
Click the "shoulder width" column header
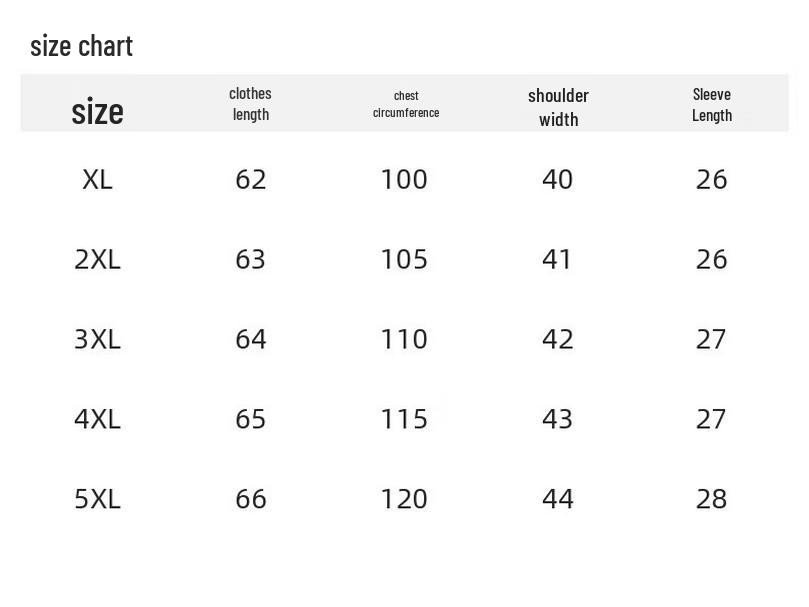pyautogui.click(x=558, y=107)
